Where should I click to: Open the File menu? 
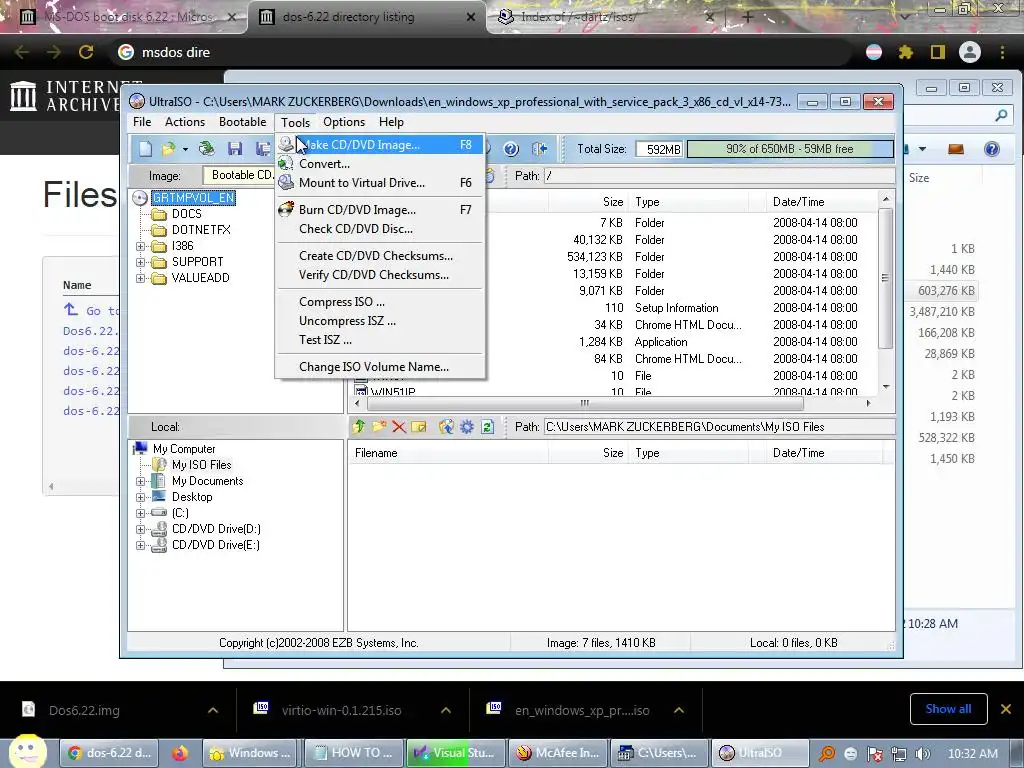[142, 122]
